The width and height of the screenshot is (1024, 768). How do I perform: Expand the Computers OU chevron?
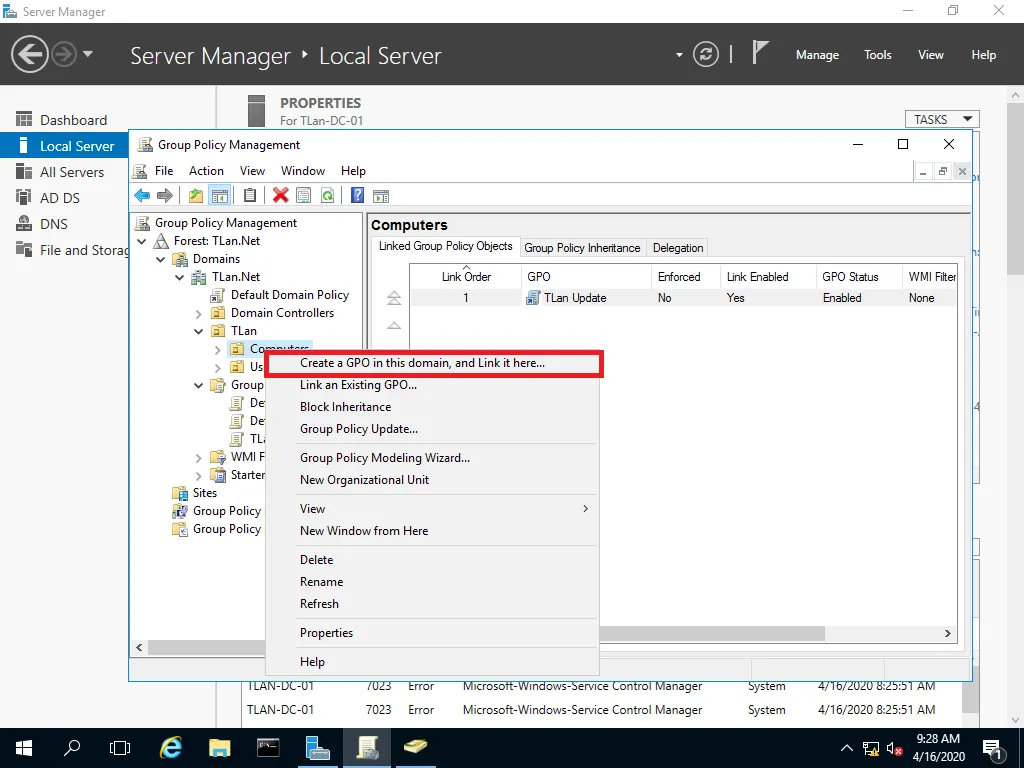217,349
